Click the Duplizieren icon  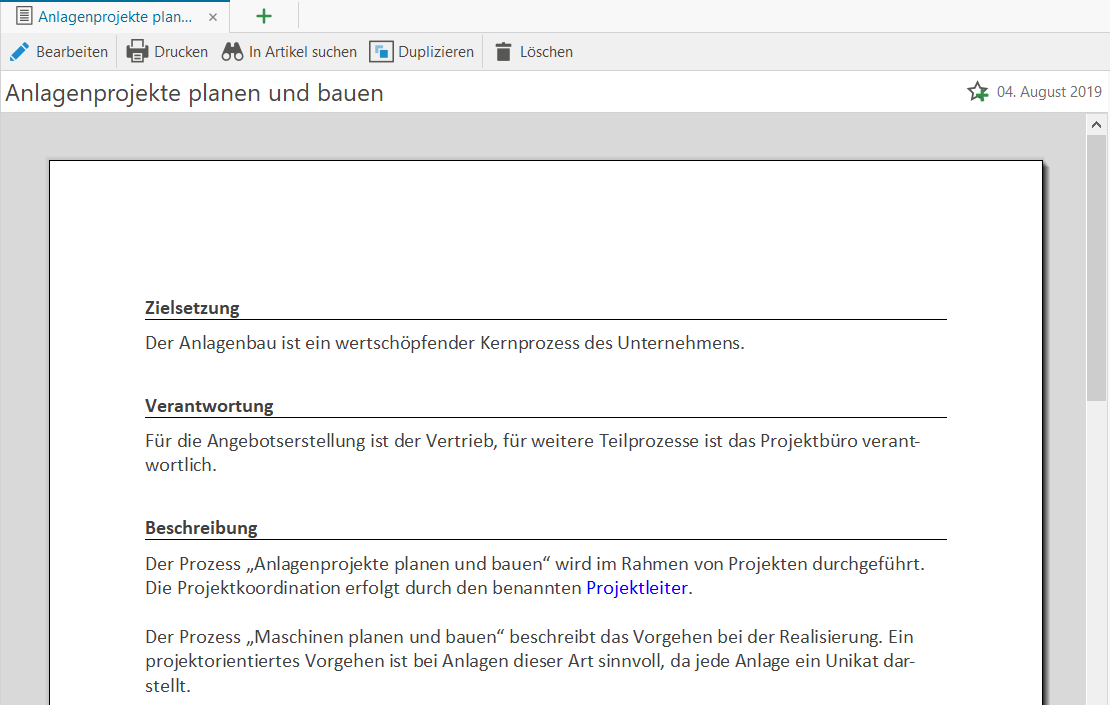point(381,52)
